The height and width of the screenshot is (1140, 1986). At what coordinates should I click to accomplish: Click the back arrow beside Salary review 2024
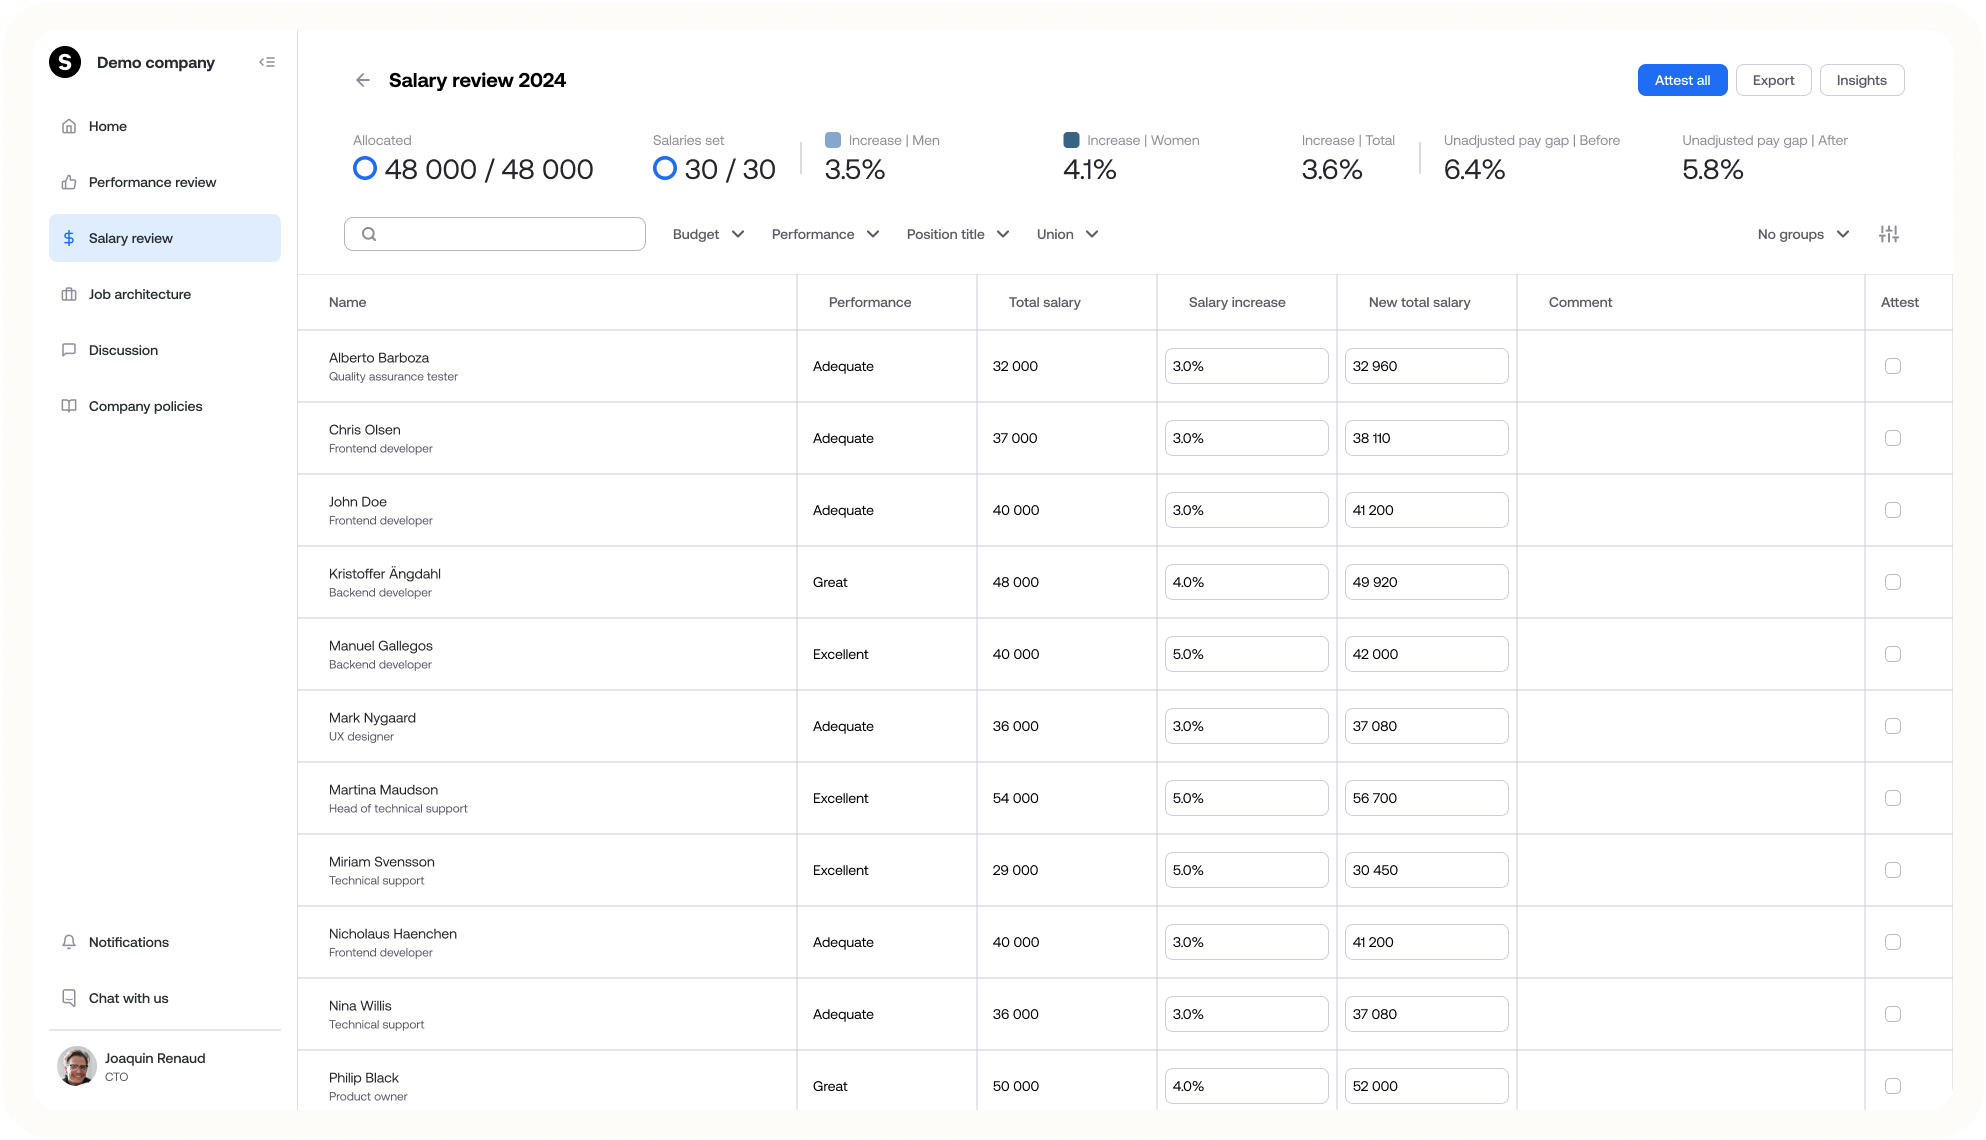(x=363, y=80)
